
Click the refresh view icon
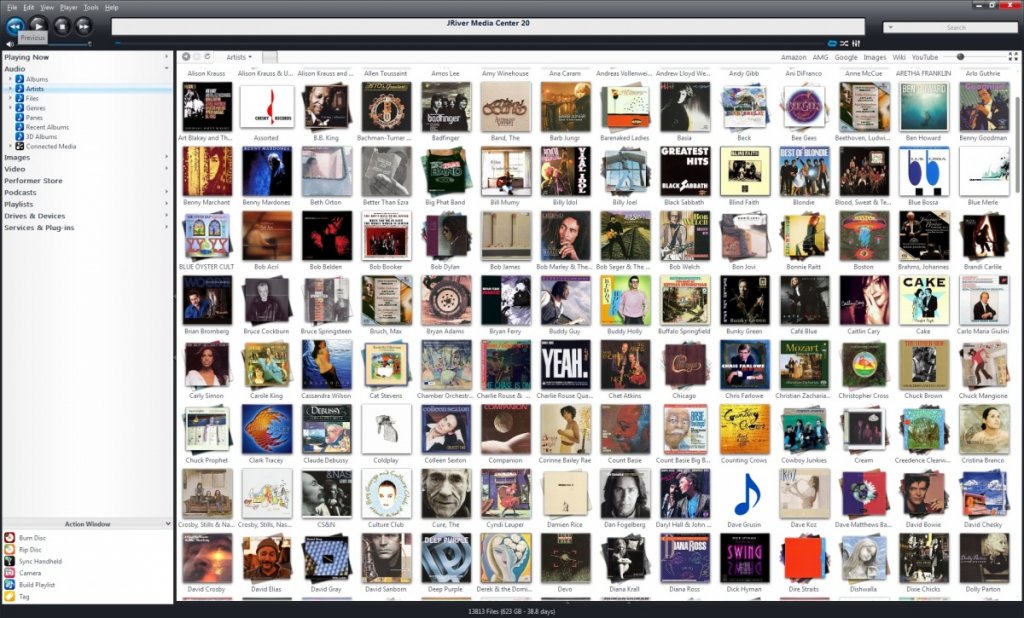click(x=208, y=57)
